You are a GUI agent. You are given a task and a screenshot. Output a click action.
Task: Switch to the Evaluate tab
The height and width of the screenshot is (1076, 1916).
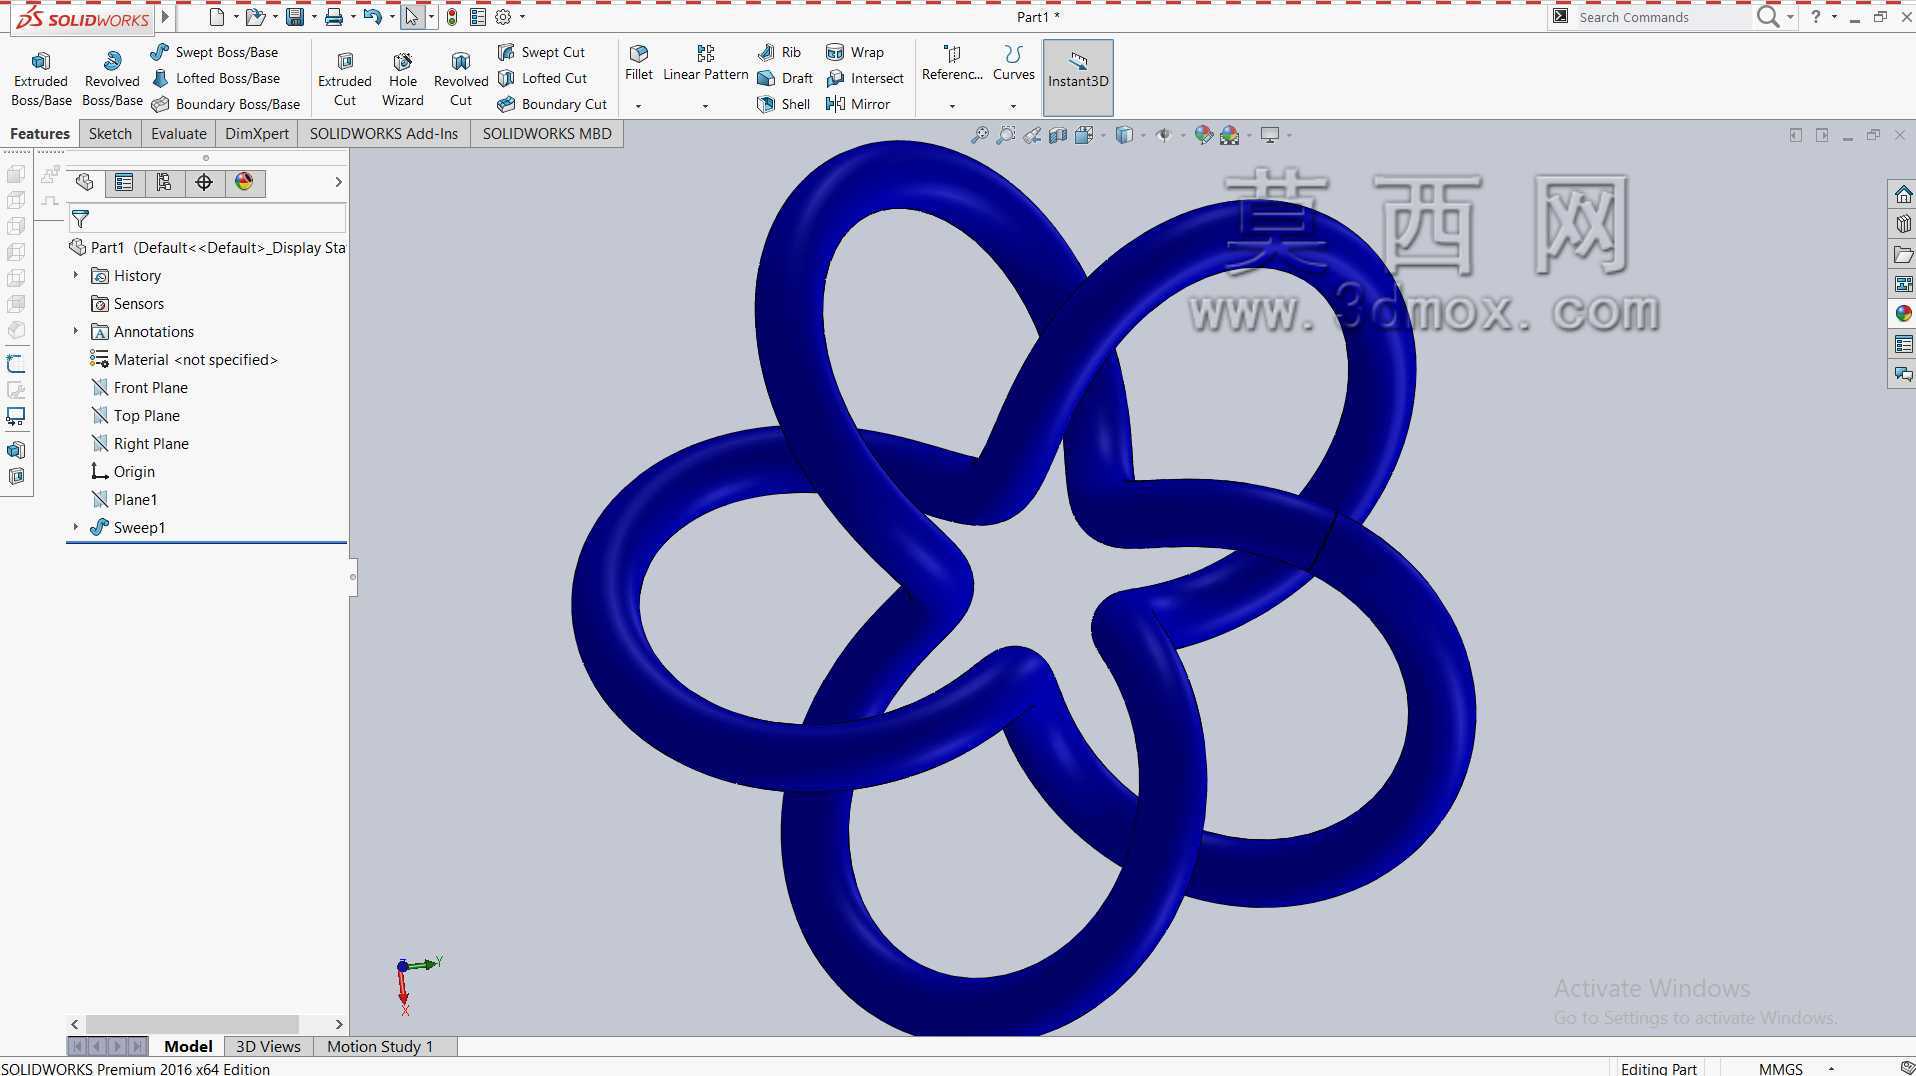click(179, 133)
